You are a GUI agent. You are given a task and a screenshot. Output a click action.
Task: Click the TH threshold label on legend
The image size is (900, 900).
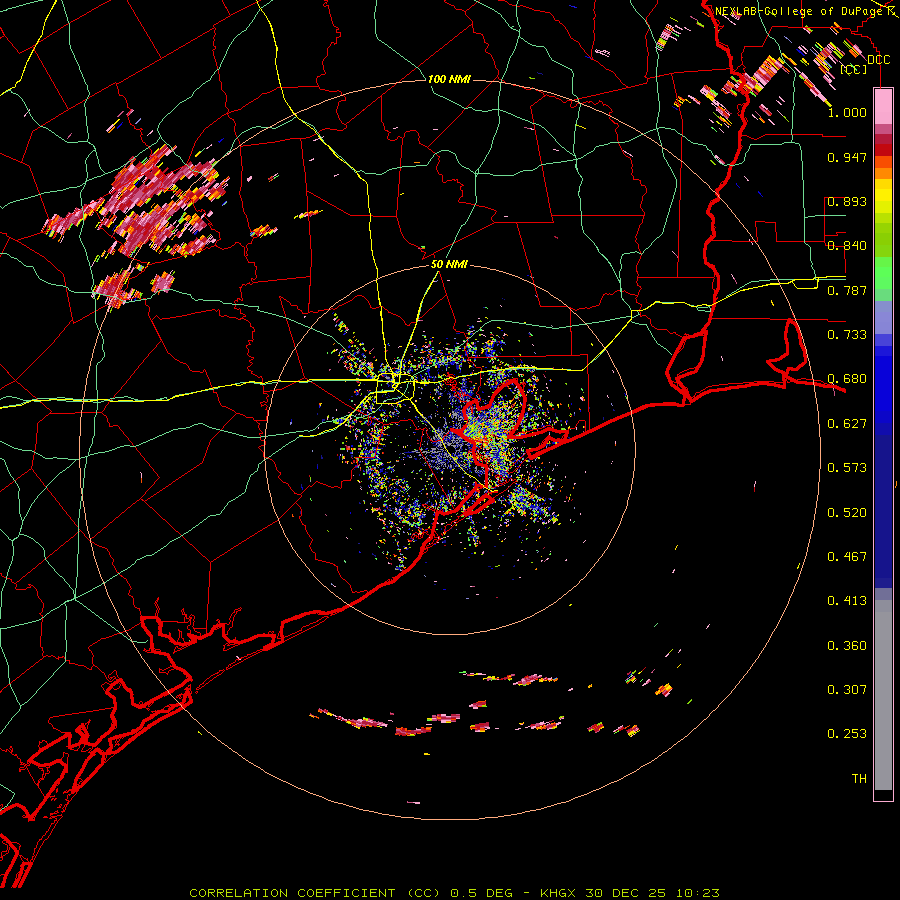coord(859,779)
